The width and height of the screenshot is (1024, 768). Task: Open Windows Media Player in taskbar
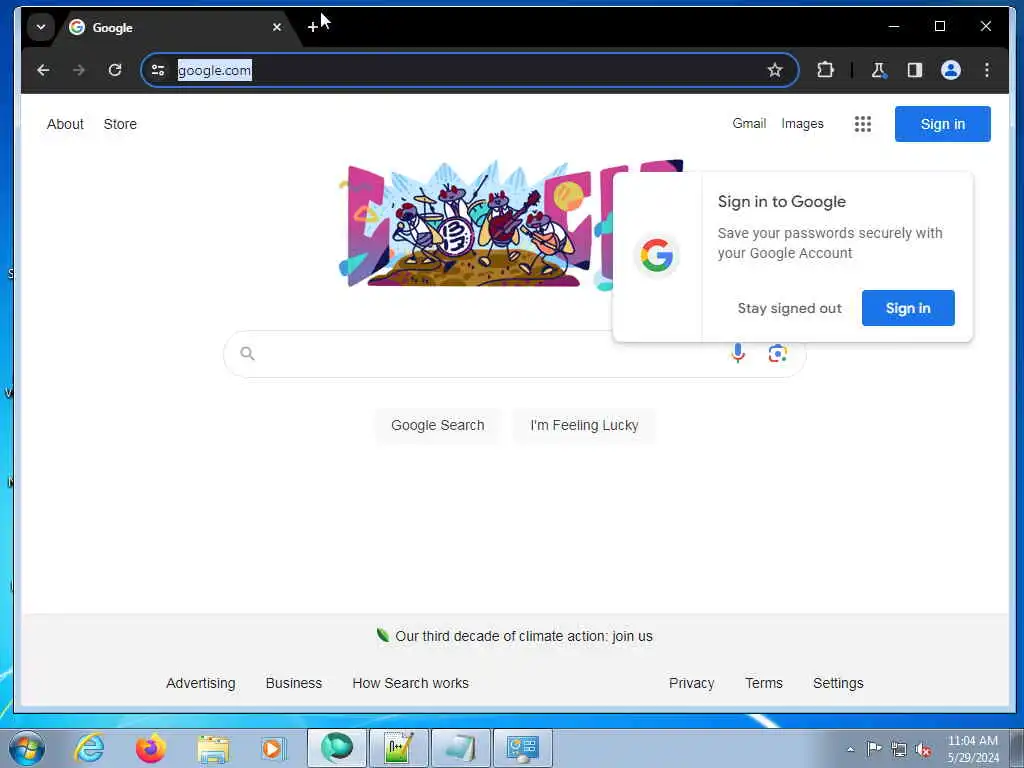point(273,748)
